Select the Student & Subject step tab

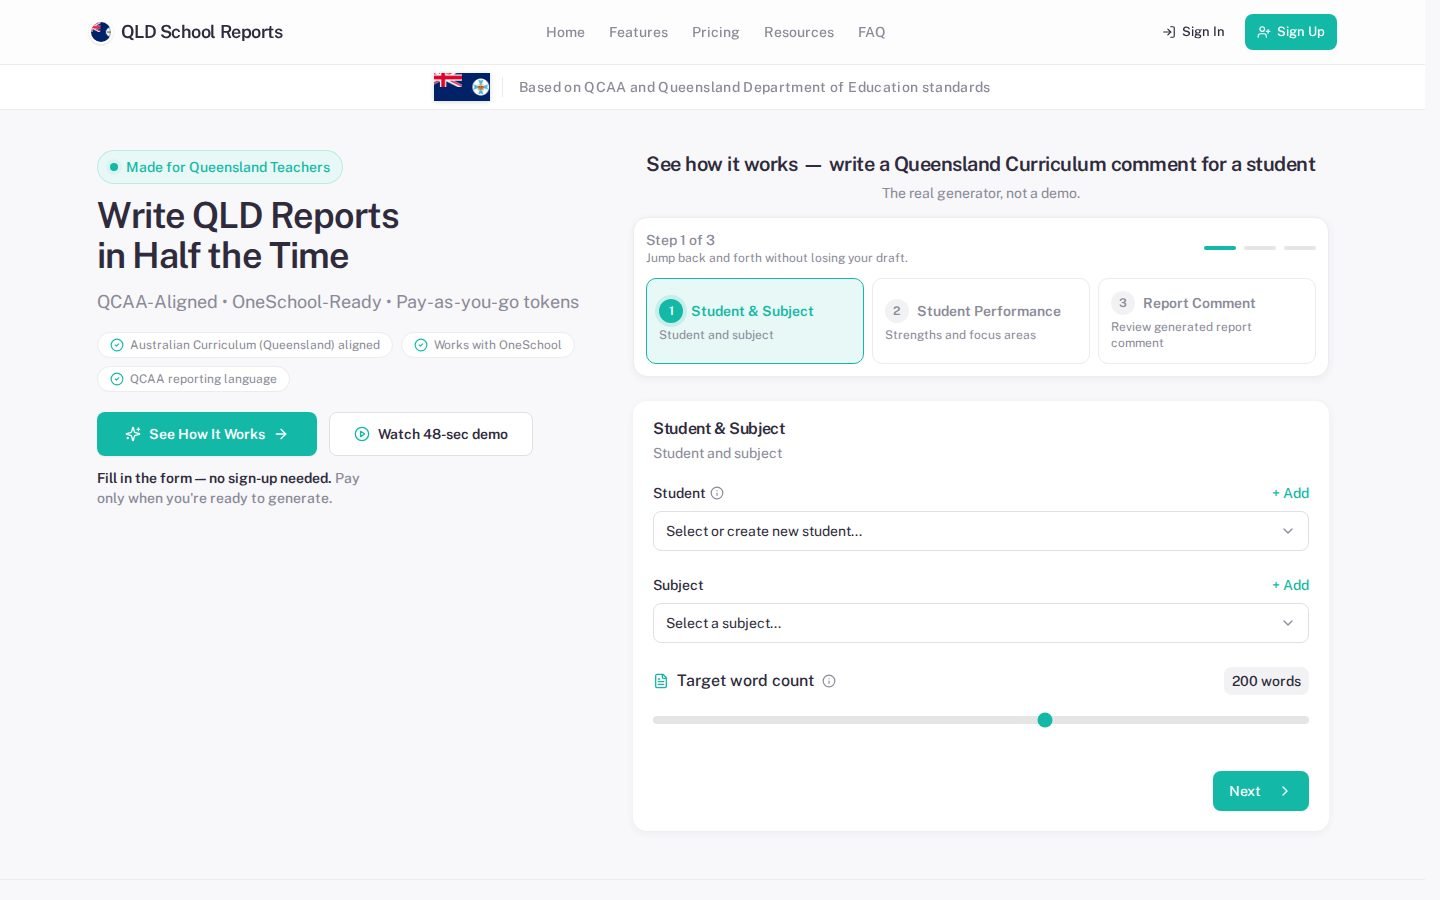755,321
